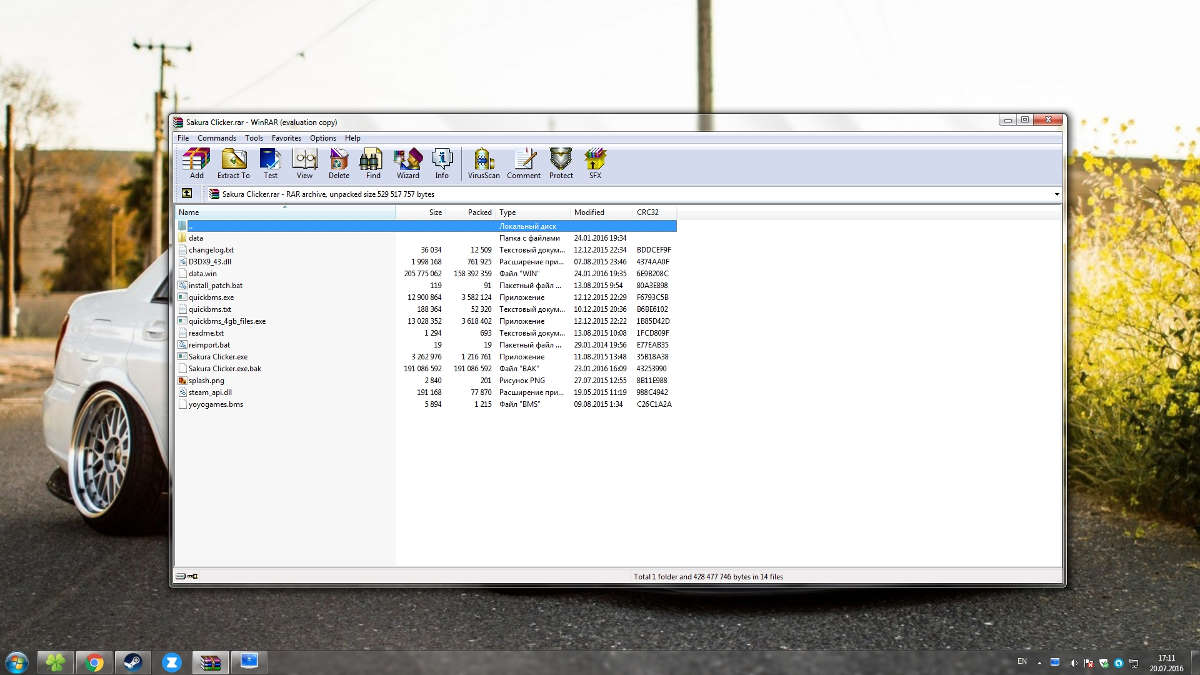Select the file 'data.win'

pyautogui.click(x=203, y=273)
